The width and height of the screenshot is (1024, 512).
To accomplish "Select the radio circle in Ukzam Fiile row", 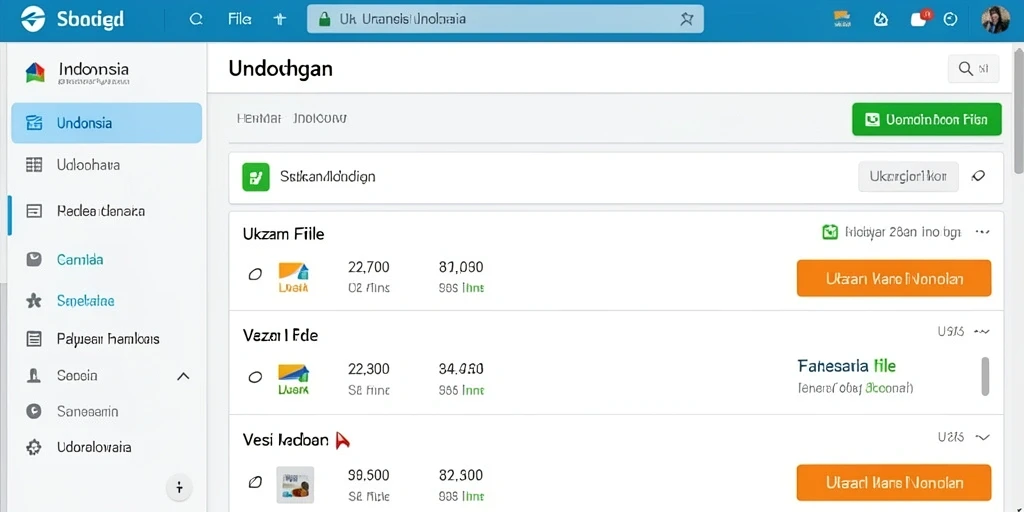I will (x=255, y=274).
